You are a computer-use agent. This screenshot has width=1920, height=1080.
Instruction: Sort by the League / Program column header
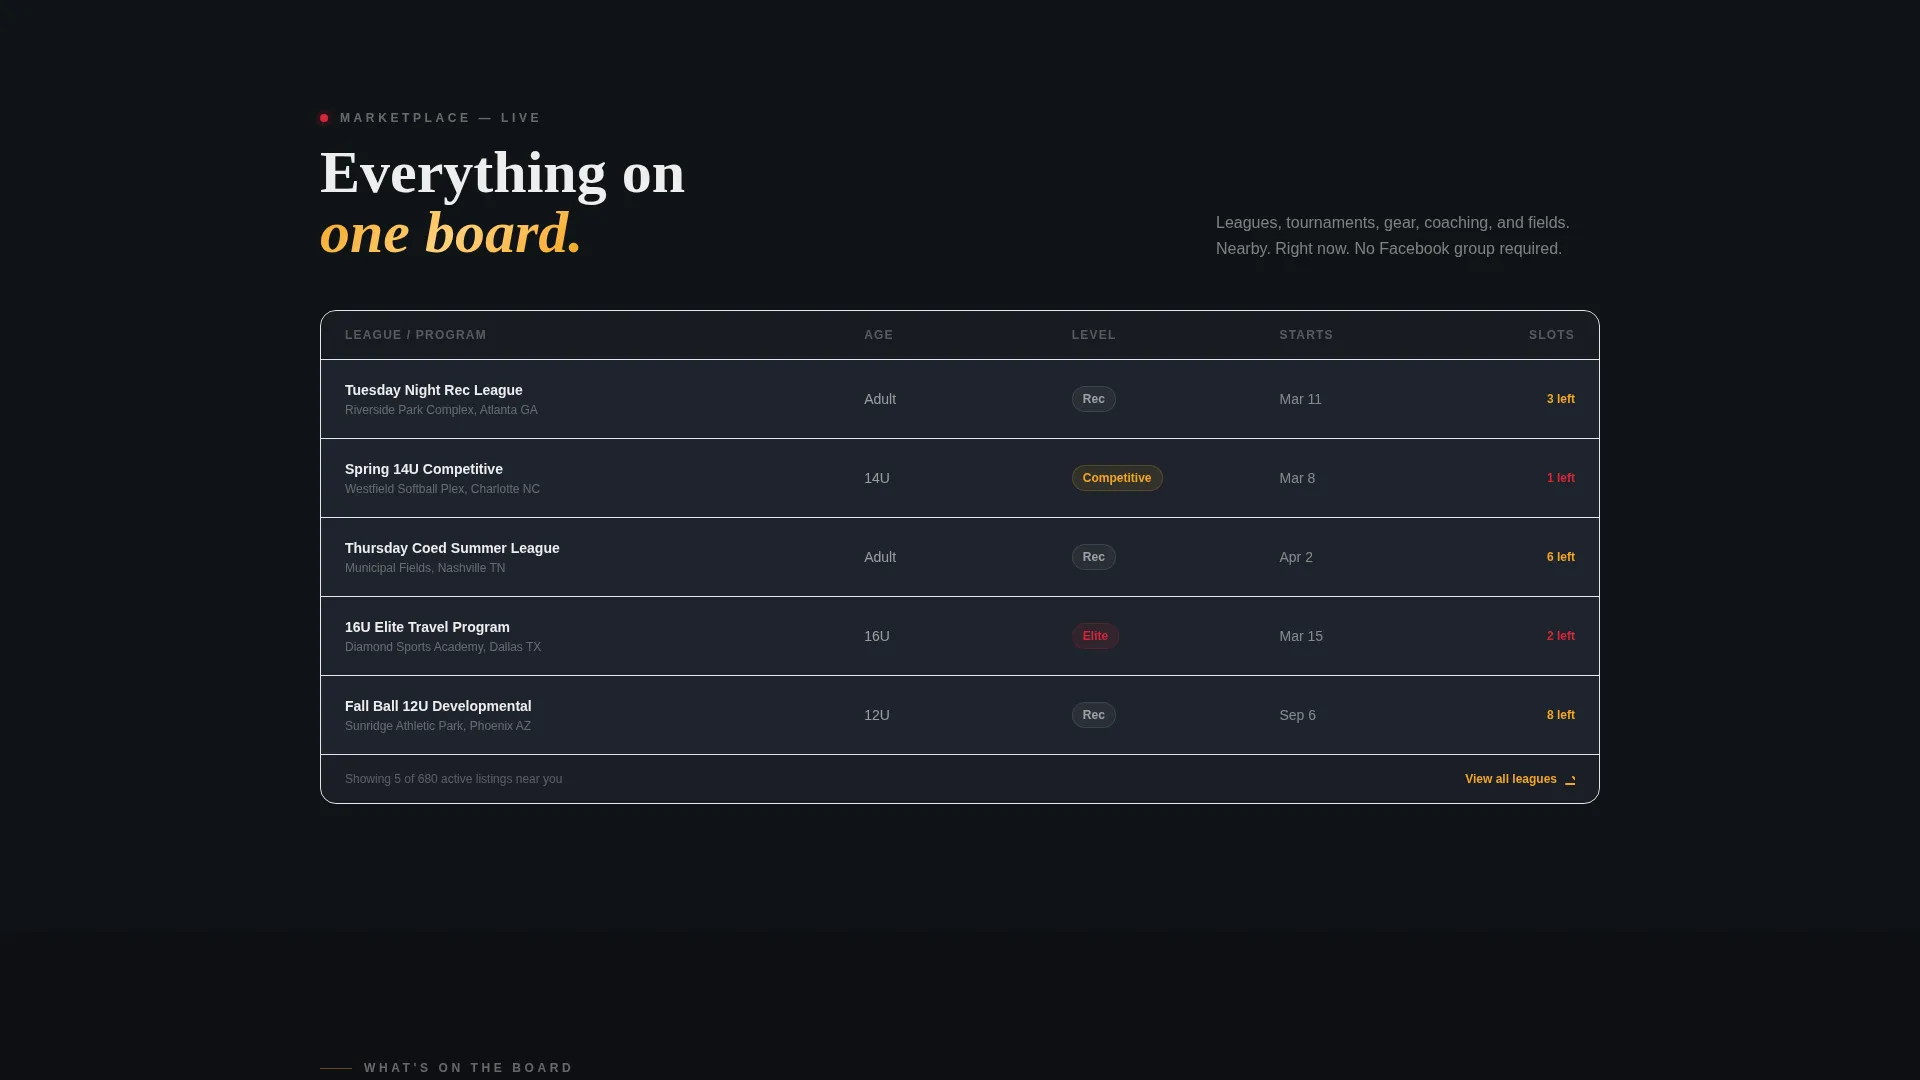click(416, 335)
